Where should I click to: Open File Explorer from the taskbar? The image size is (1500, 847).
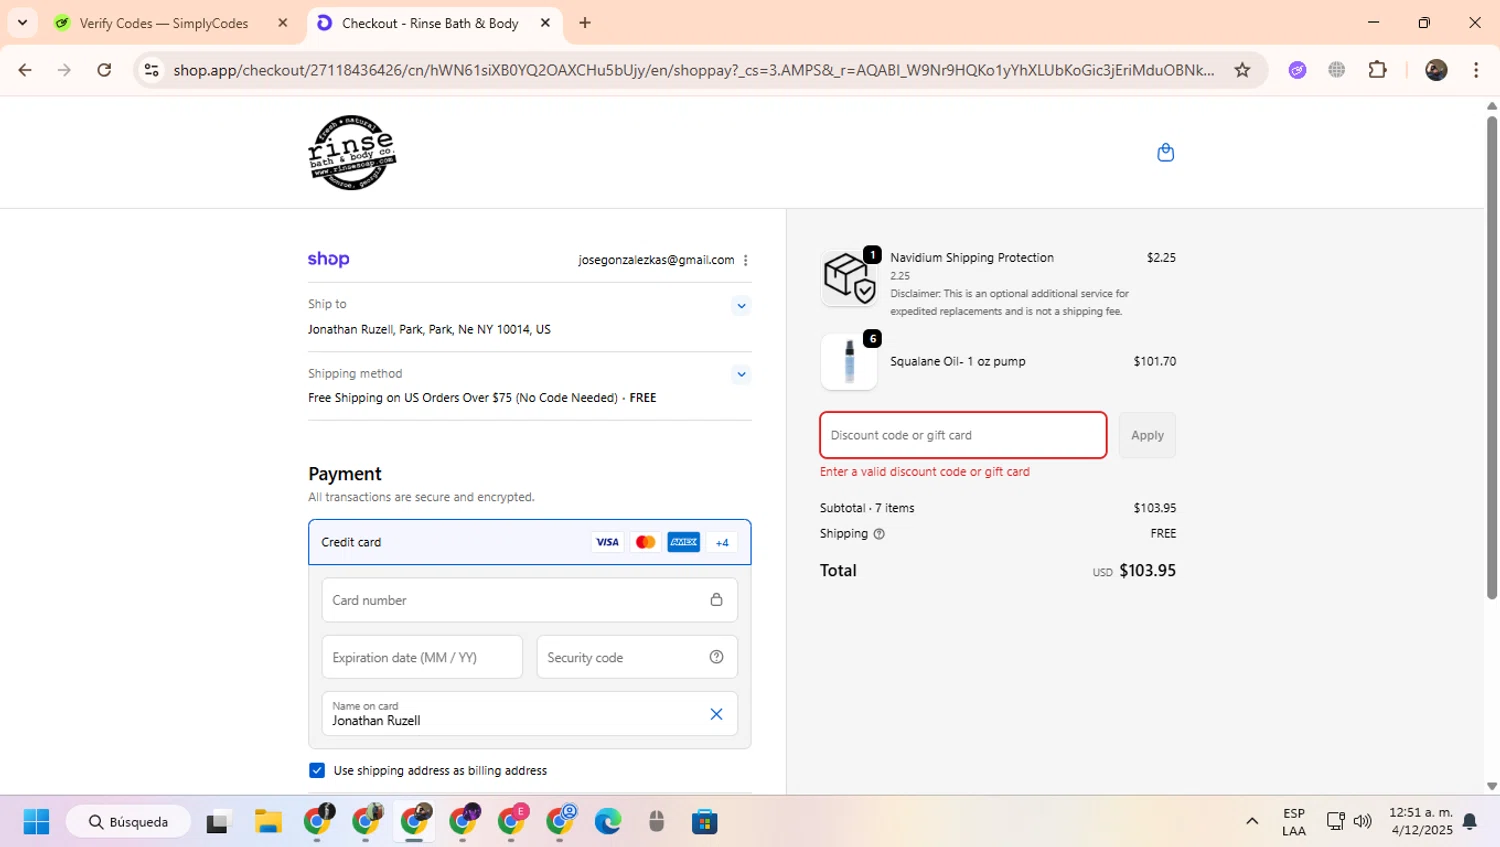tap(268, 822)
